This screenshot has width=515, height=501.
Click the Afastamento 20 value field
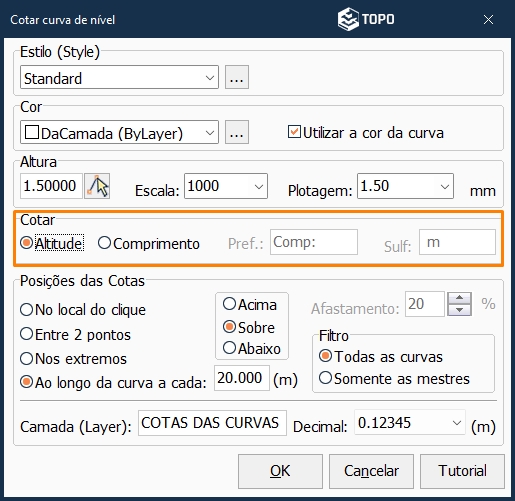[425, 304]
